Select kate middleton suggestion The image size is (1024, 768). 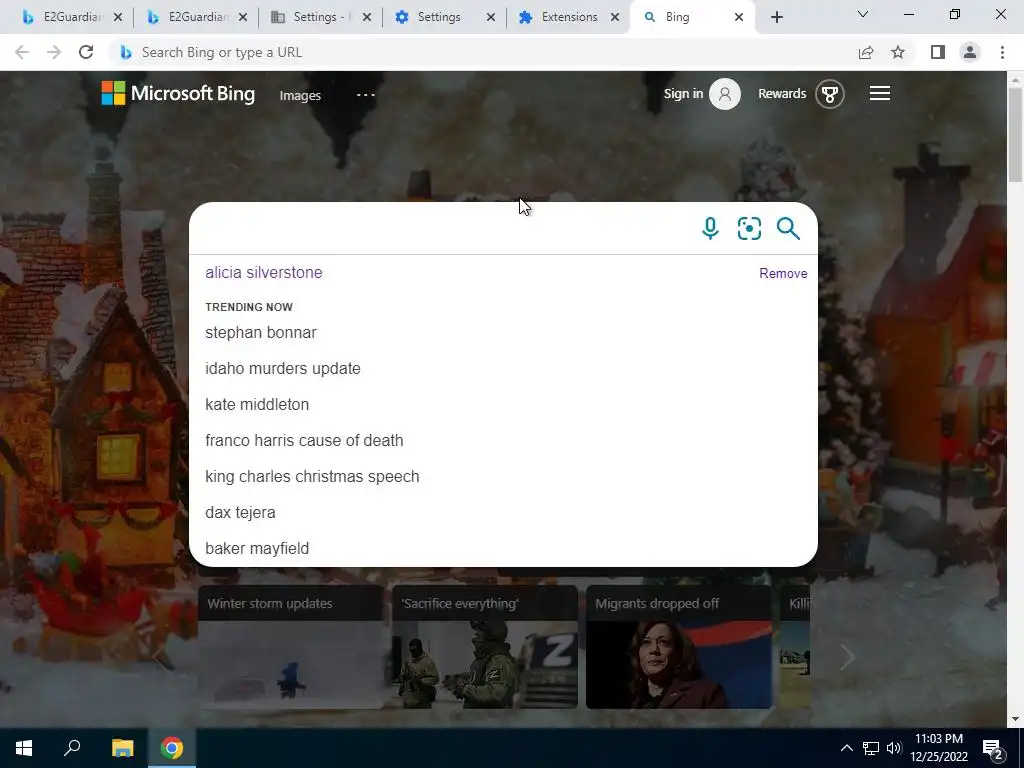(x=257, y=404)
